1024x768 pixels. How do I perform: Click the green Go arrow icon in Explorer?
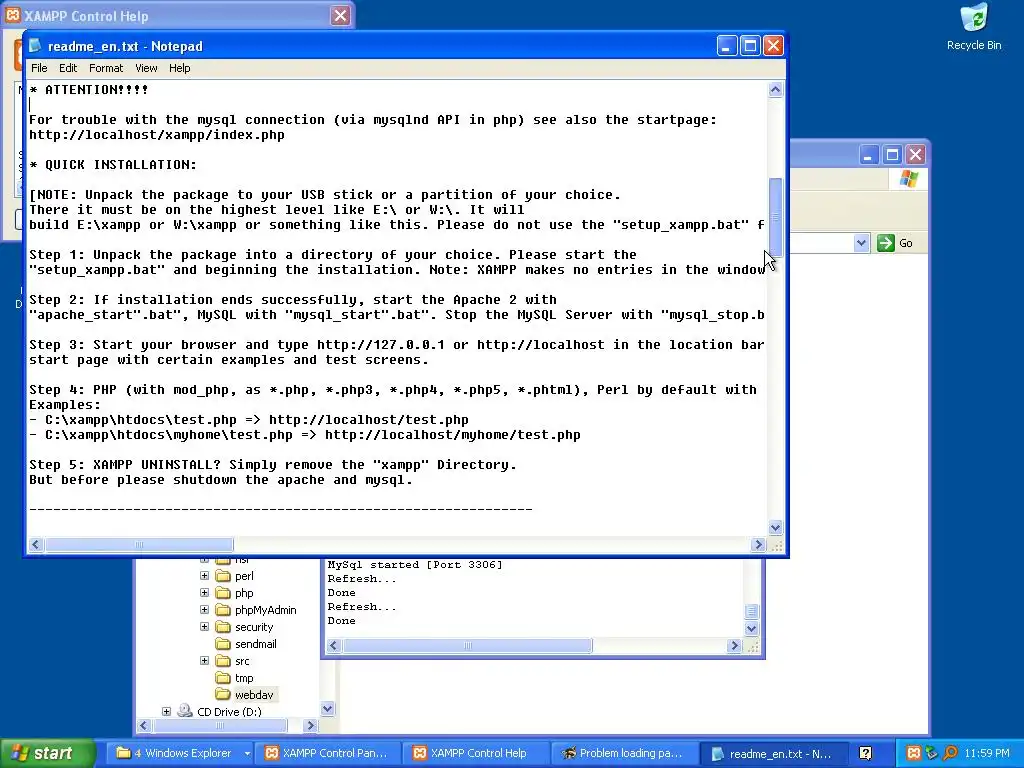pyautogui.click(x=886, y=243)
